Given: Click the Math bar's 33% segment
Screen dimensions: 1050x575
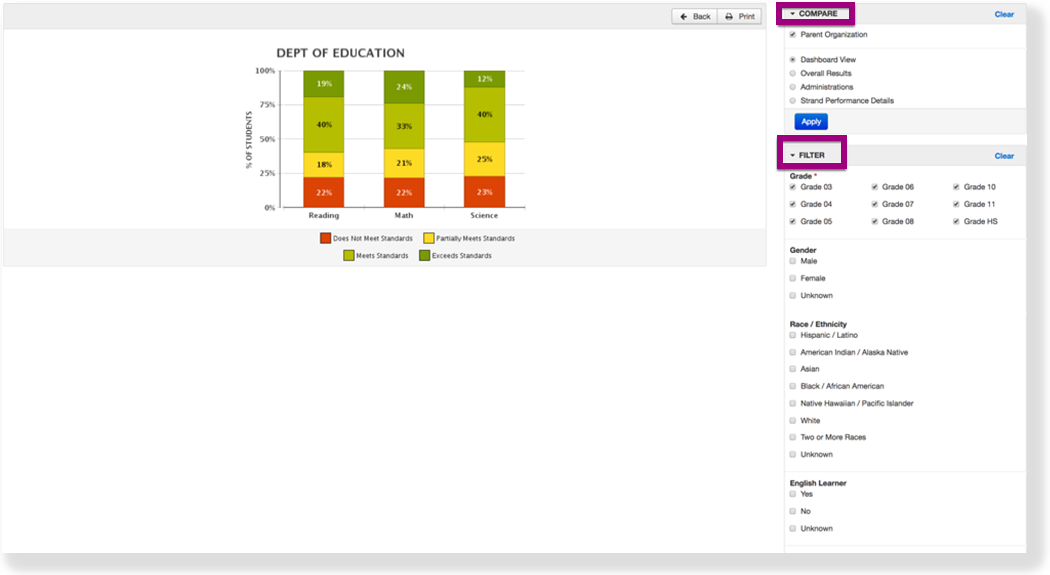Looking at the screenshot, I should click(x=404, y=126).
